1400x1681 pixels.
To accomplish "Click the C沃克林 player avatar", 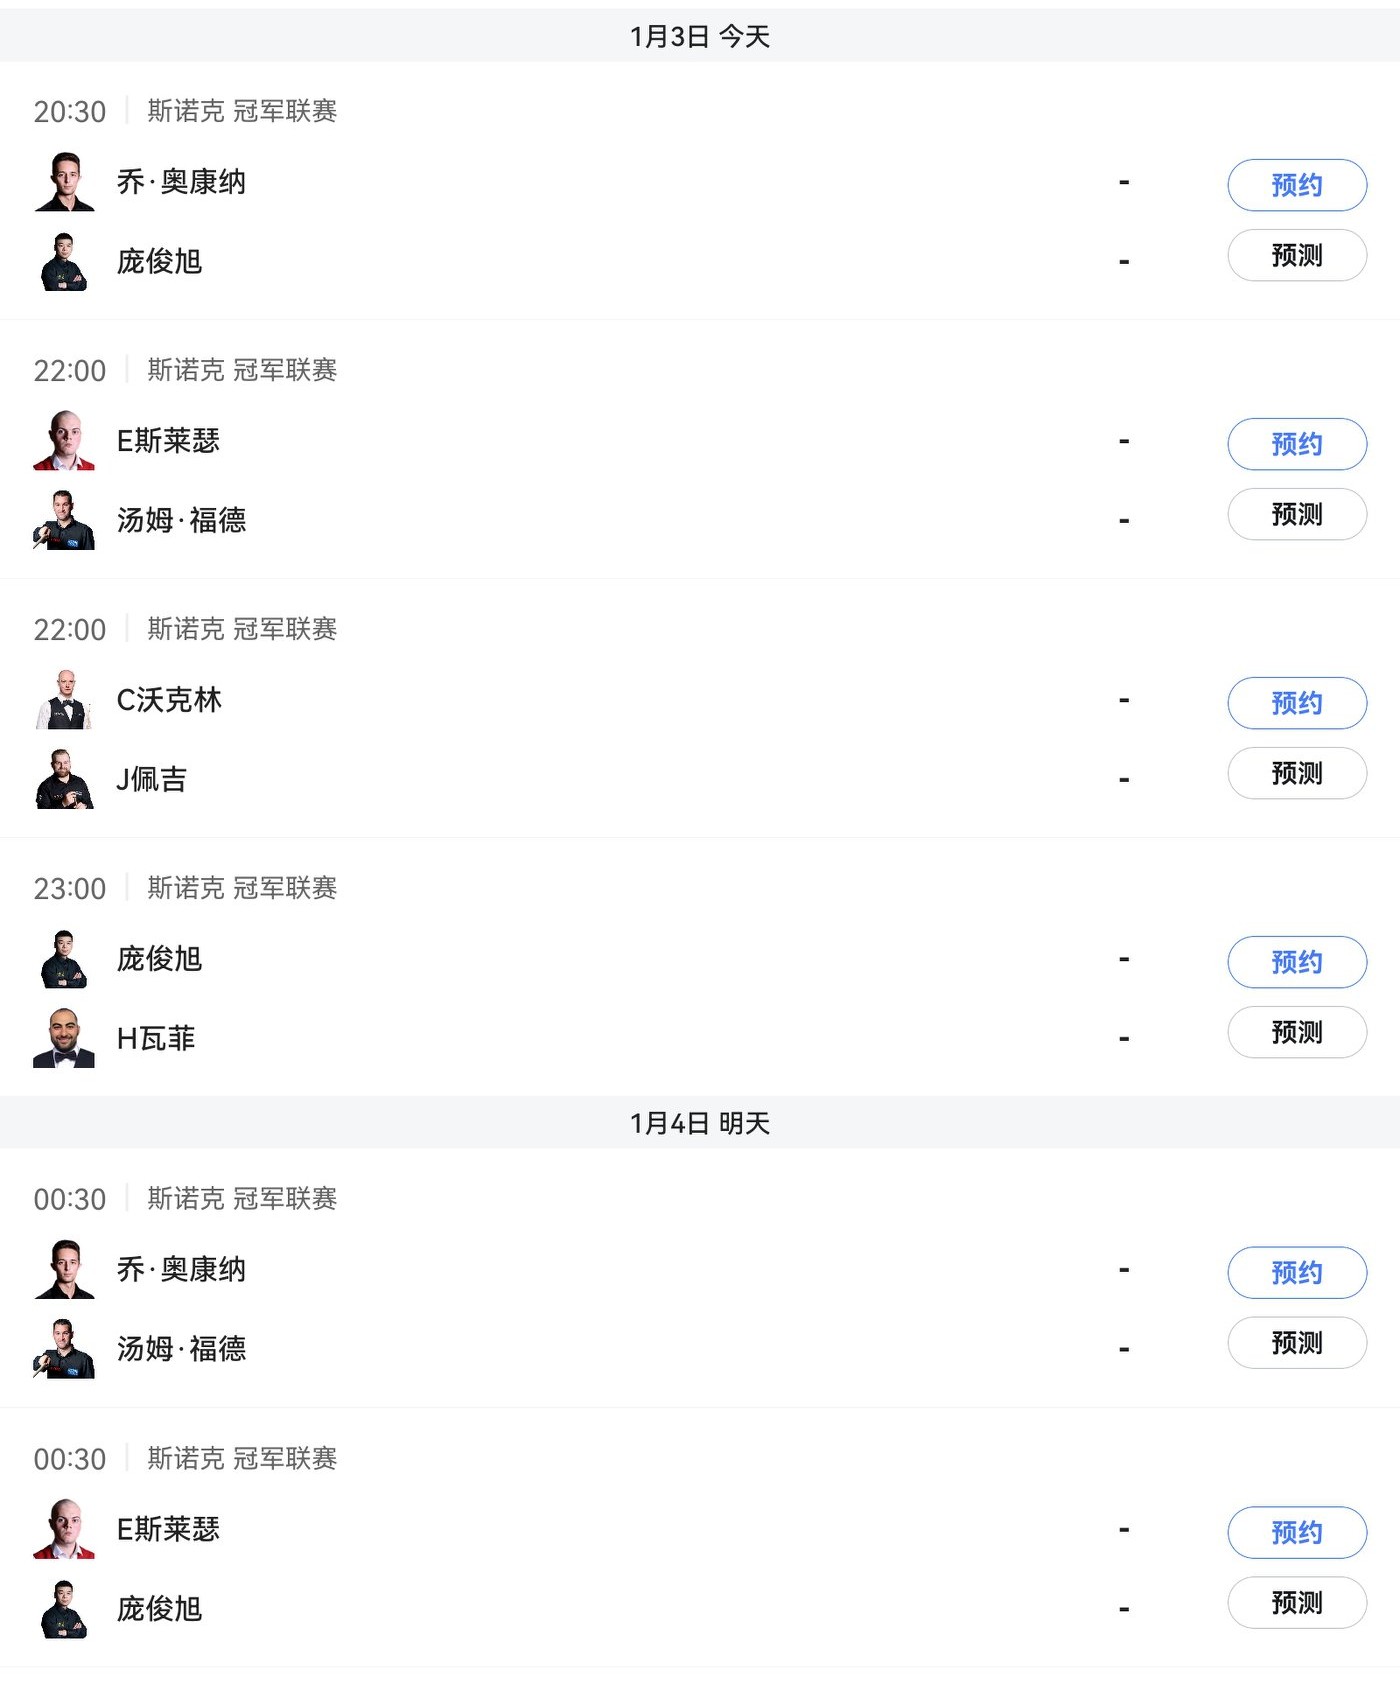I will pyautogui.click(x=65, y=700).
